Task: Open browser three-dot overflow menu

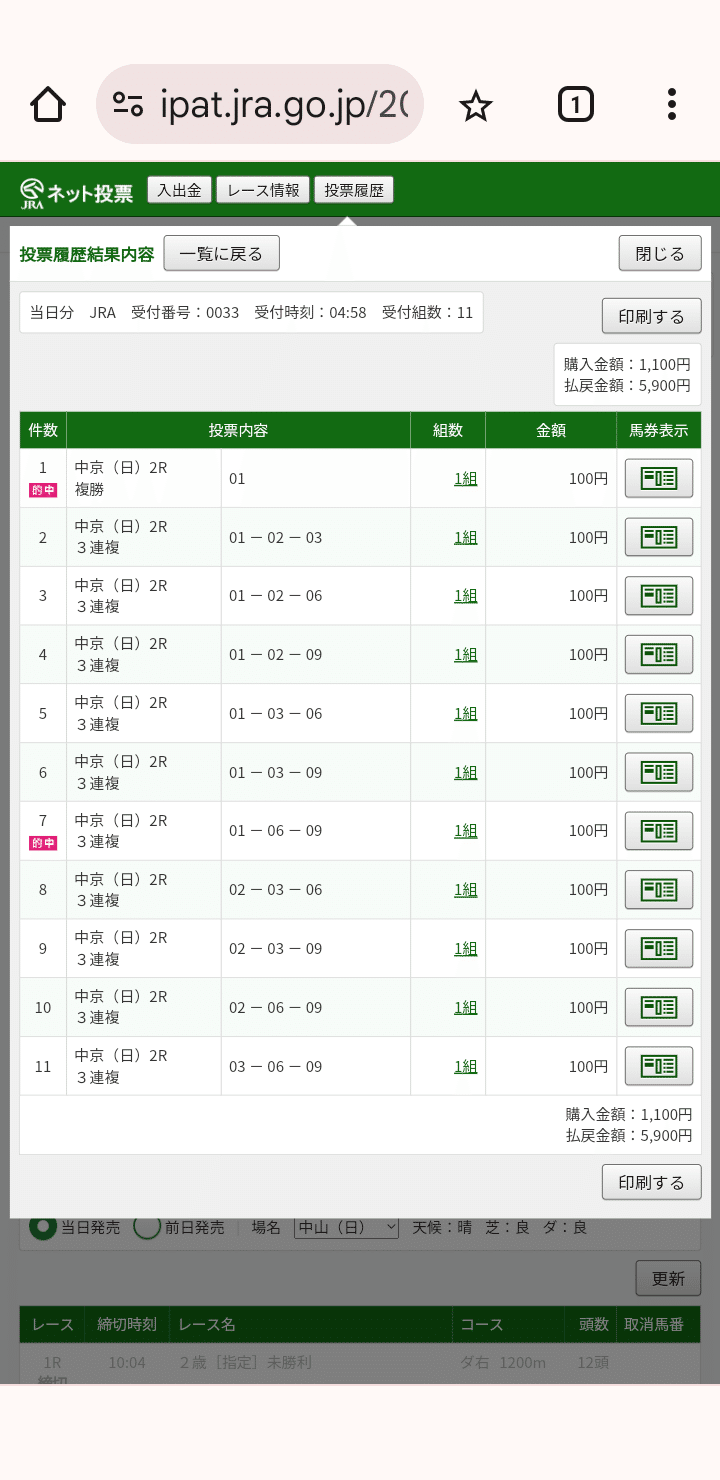Action: (671, 104)
